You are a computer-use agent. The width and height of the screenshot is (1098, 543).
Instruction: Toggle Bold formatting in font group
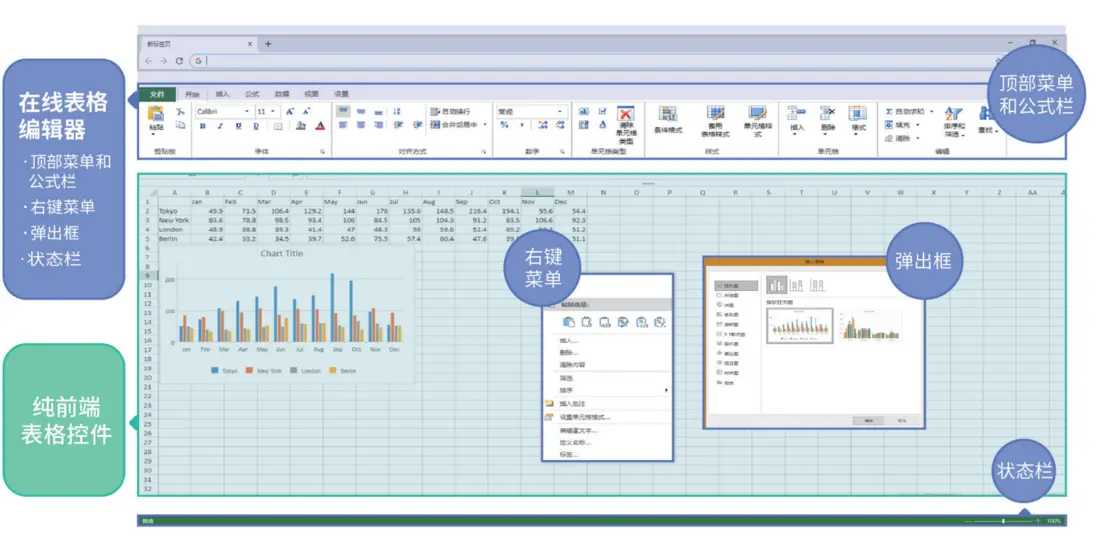coord(202,126)
